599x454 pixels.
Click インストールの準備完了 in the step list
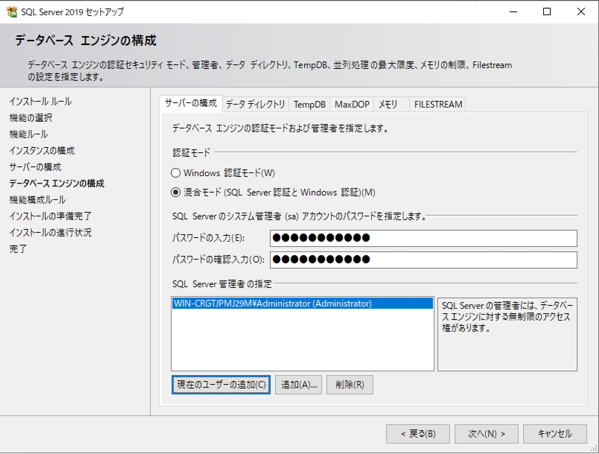[x=50, y=216]
